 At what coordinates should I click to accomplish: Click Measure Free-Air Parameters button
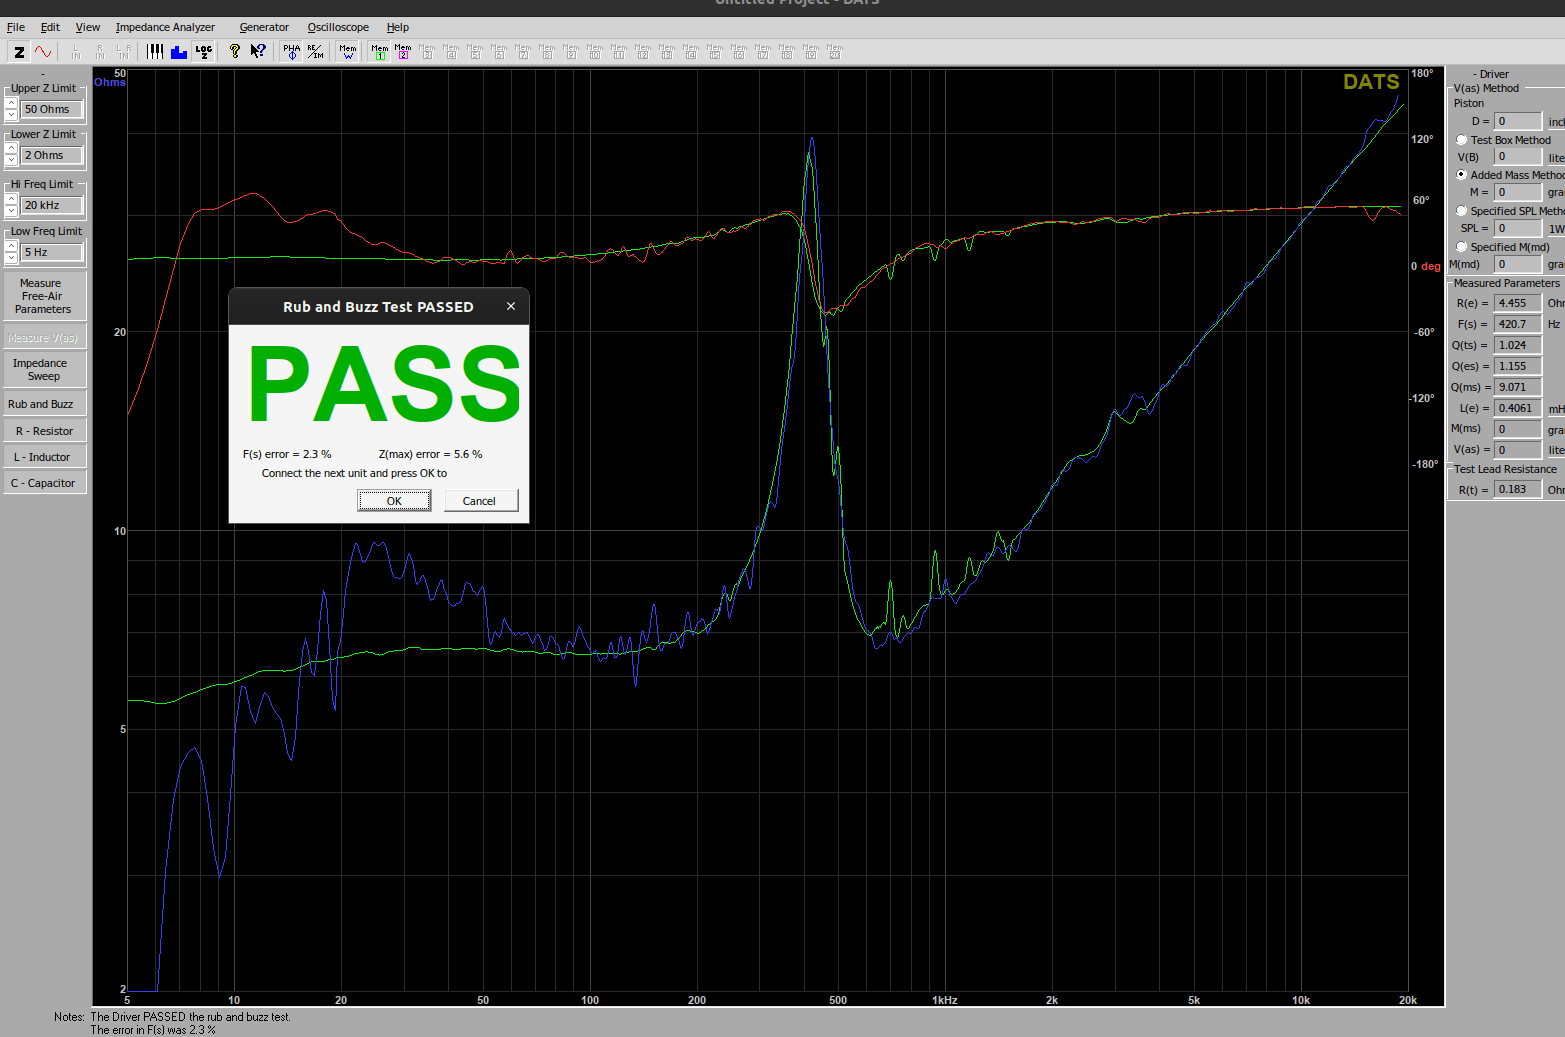click(x=44, y=296)
